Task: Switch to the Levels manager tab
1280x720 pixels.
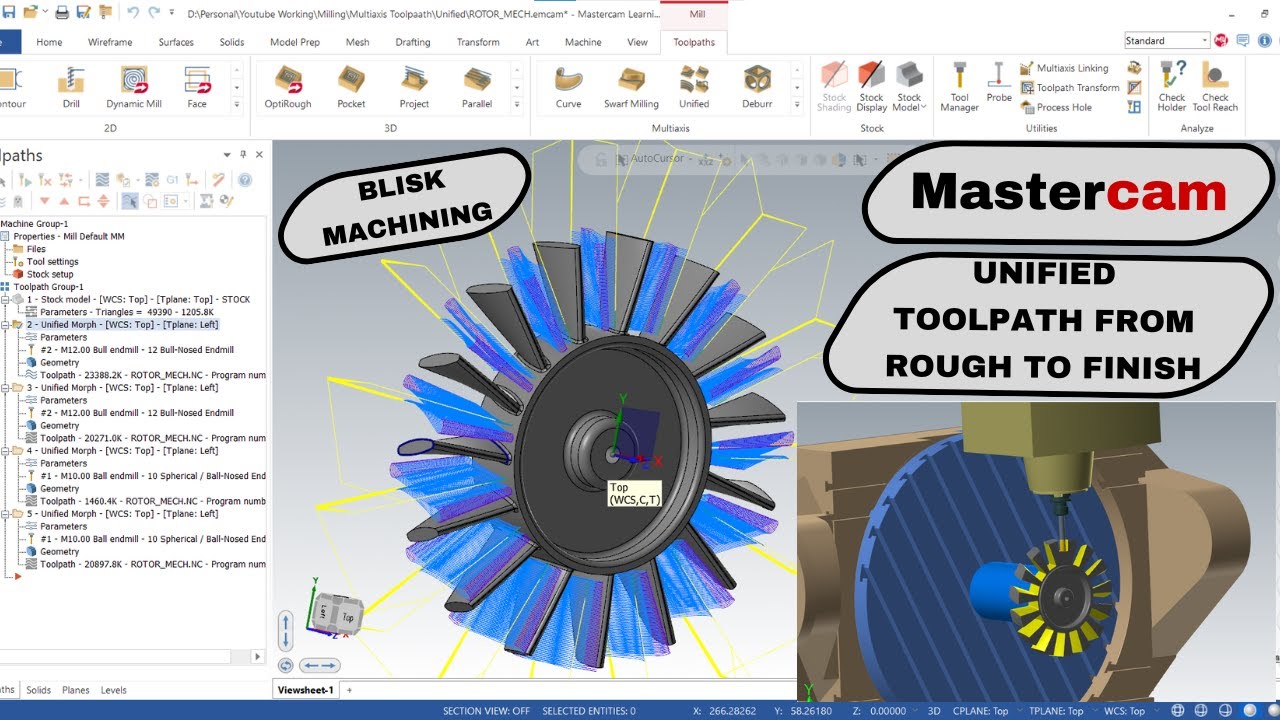Action: pos(113,690)
